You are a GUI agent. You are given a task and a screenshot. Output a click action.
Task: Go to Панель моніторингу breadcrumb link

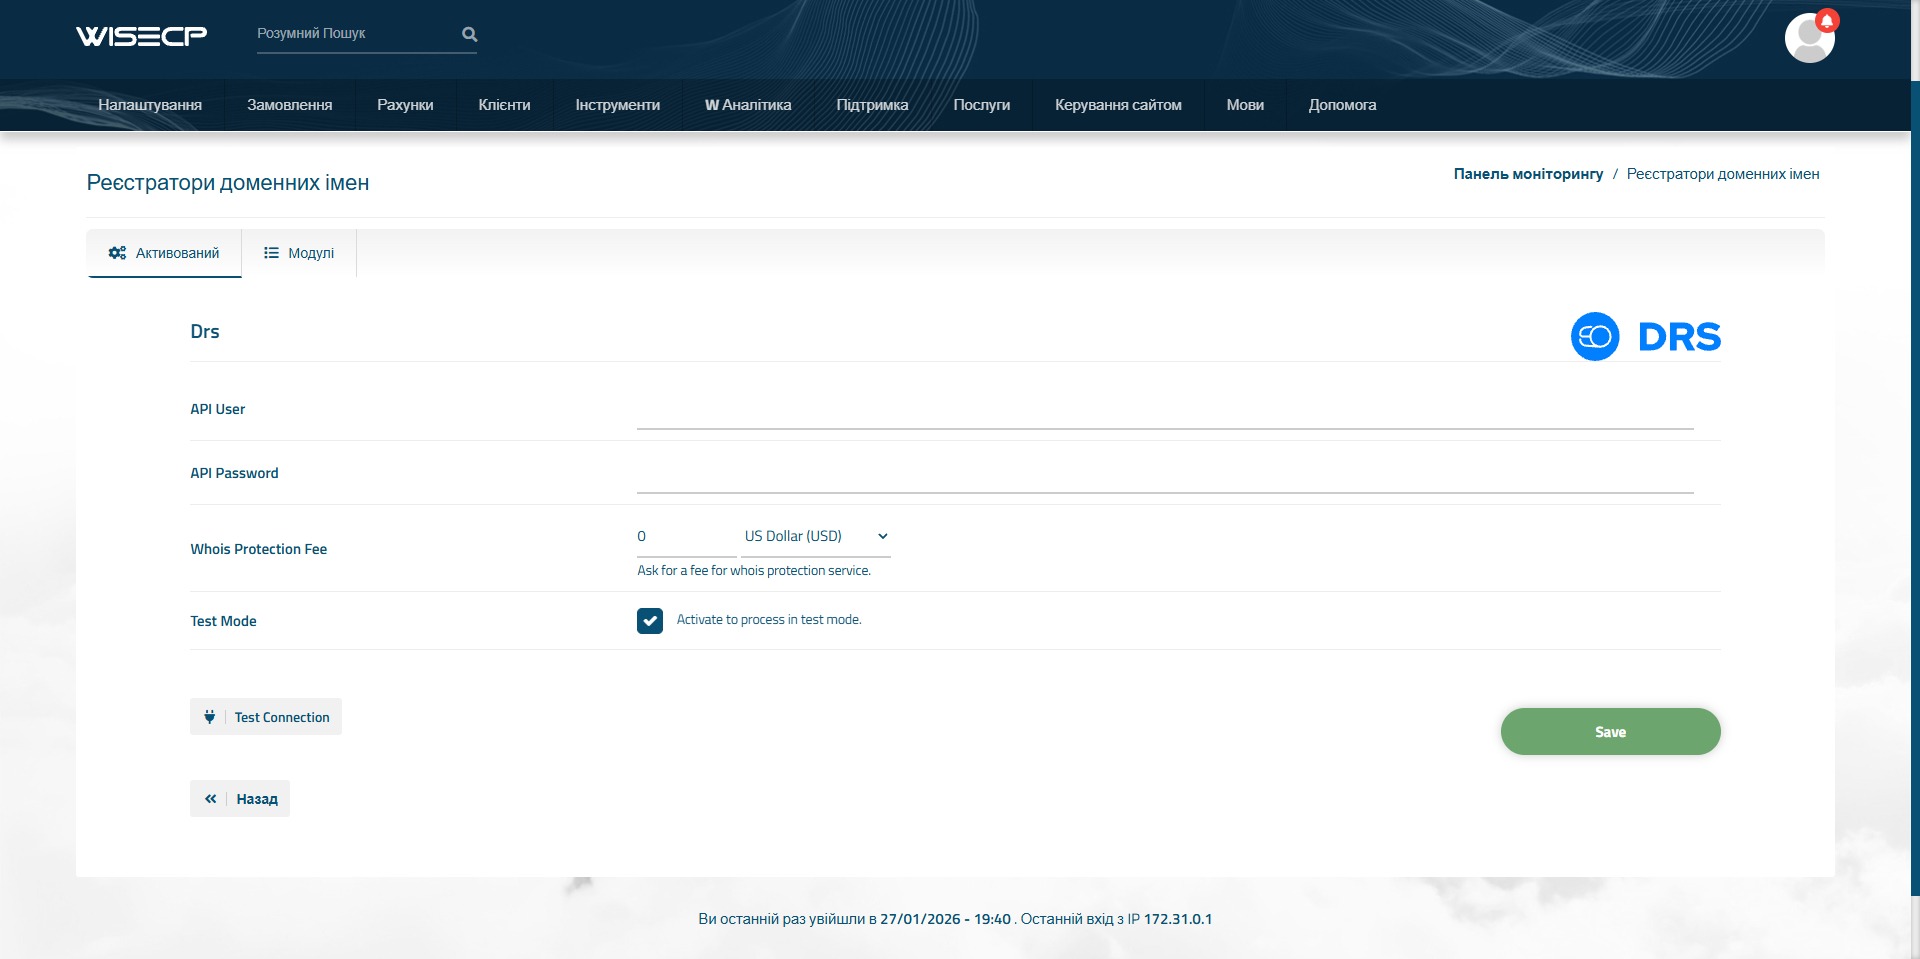tap(1527, 174)
